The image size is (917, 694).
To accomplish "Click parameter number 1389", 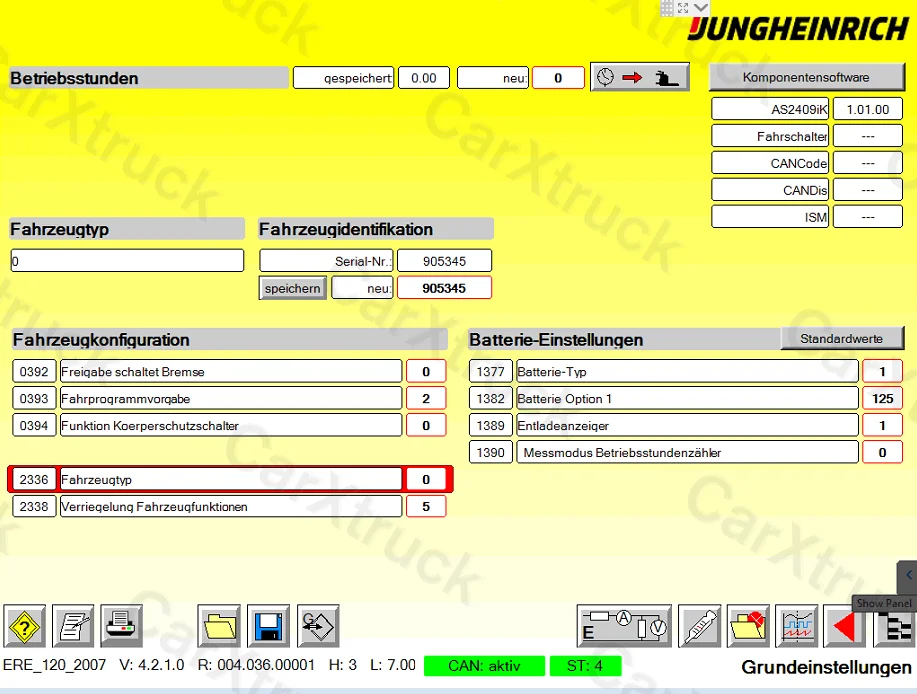I will (491, 425).
